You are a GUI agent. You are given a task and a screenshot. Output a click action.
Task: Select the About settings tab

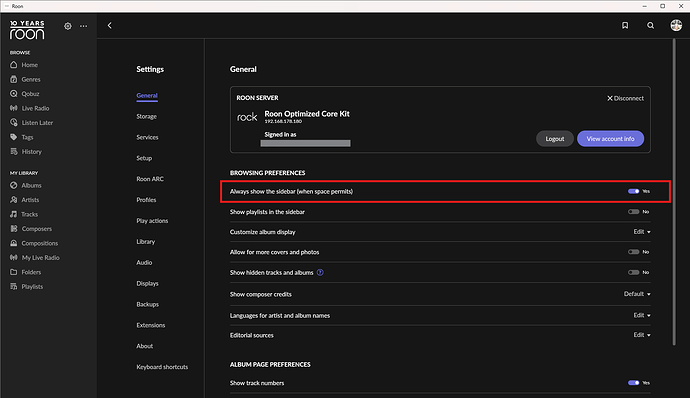pos(145,346)
